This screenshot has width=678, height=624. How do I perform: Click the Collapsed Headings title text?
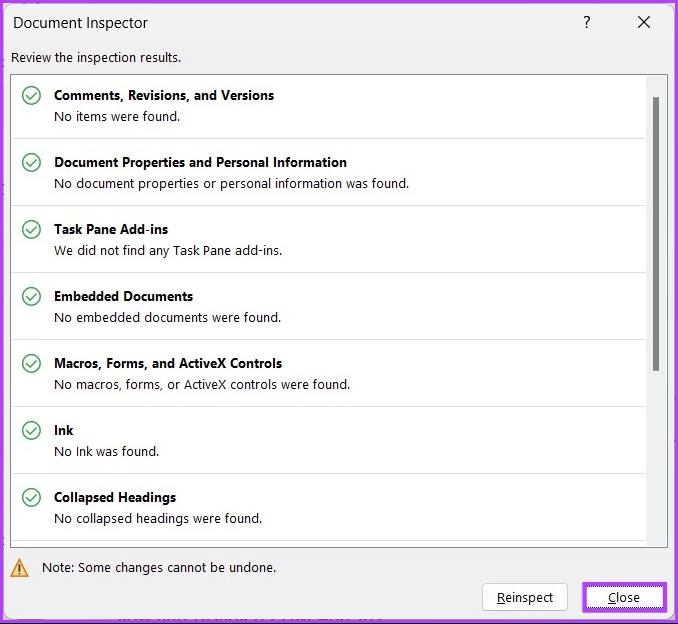tap(115, 498)
